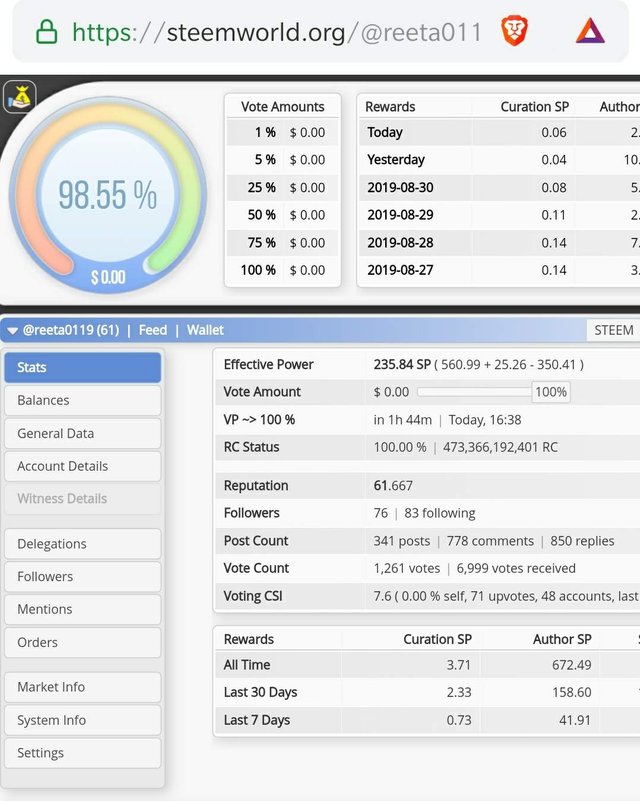This screenshot has width=640, height=801.
Task: Click the 75 % vote amount row
Action: coord(282,243)
